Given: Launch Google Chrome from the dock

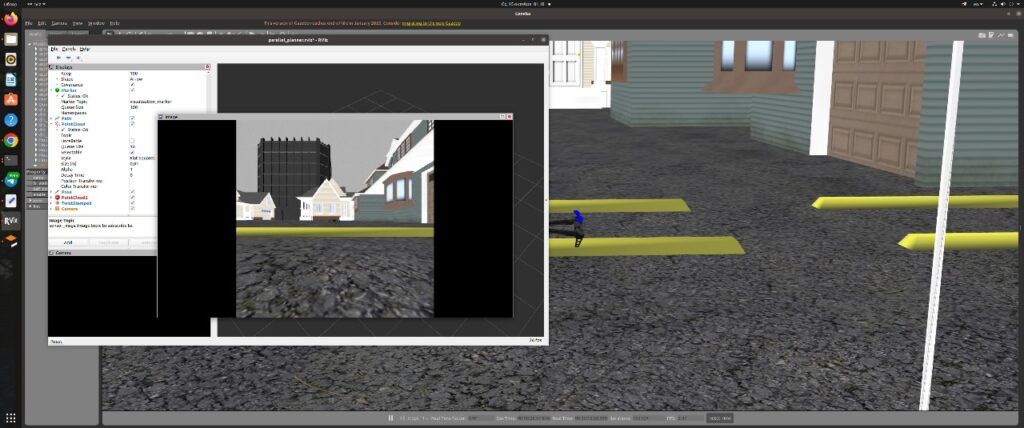Looking at the screenshot, I should pos(11,140).
